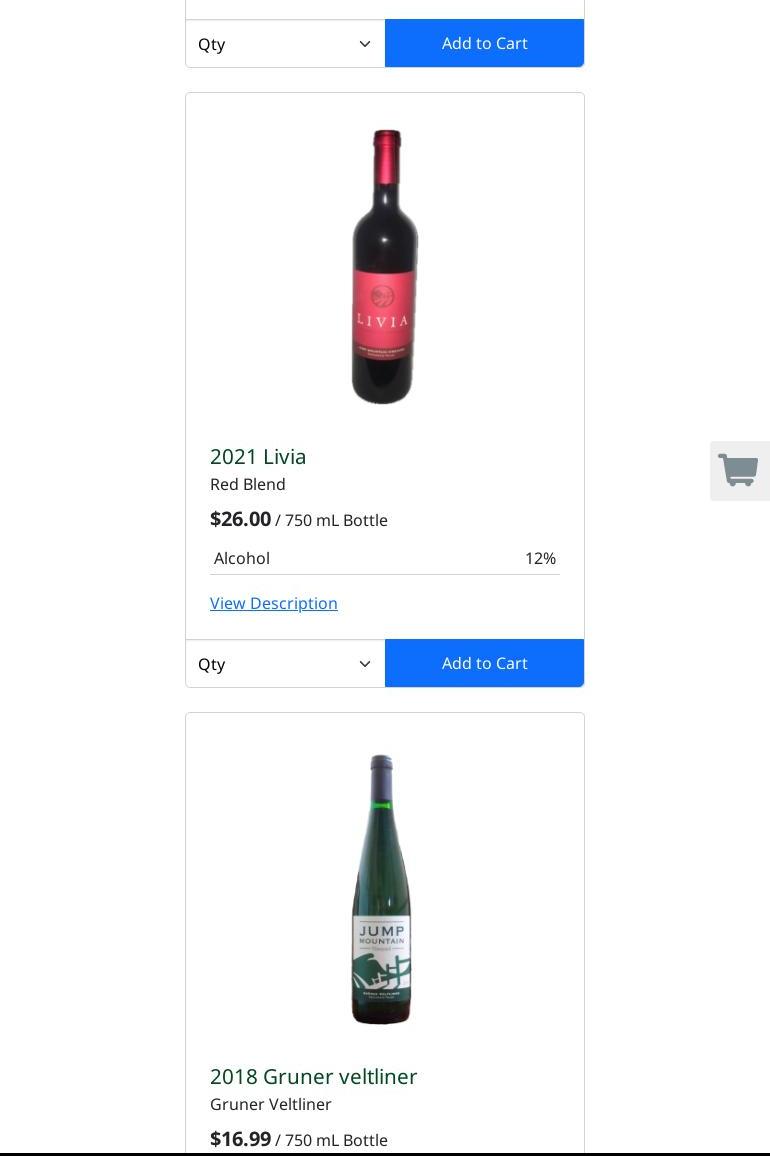Image resolution: width=770 pixels, height=1156 pixels.
Task: Open the Qty dropdown in the topmost card
Action: pyautogui.click(x=285, y=43)
